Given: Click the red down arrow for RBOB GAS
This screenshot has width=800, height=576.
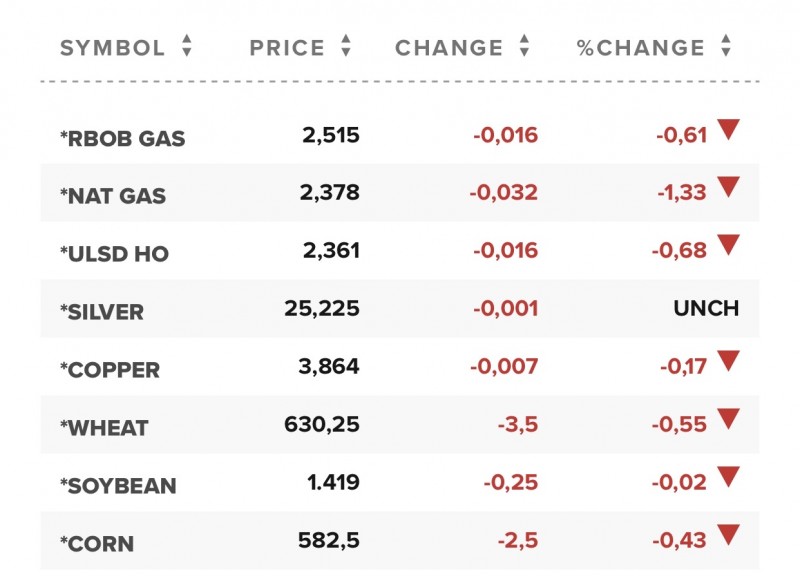Looking at the screenshot, I should pyautogui.click(x=728, y=129).
